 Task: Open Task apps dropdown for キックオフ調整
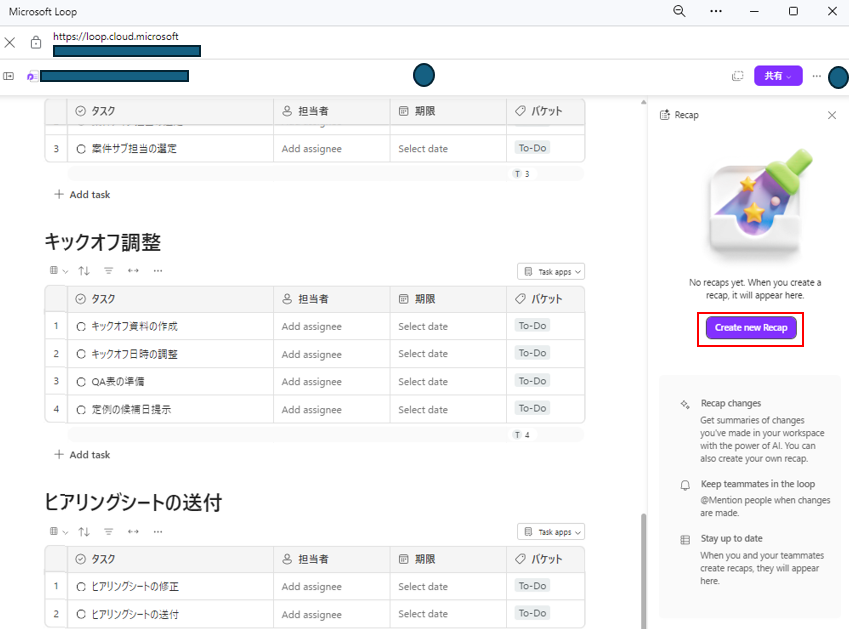tap(551, 270)
